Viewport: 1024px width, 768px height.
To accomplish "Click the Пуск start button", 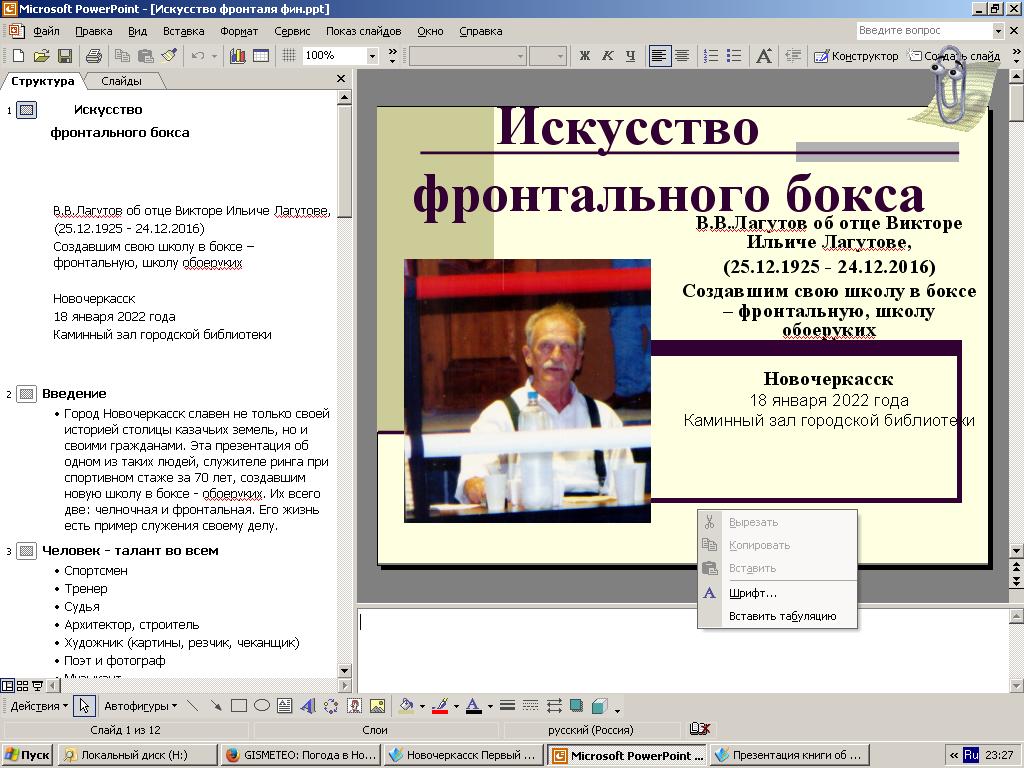I will (x=27, y=755).
